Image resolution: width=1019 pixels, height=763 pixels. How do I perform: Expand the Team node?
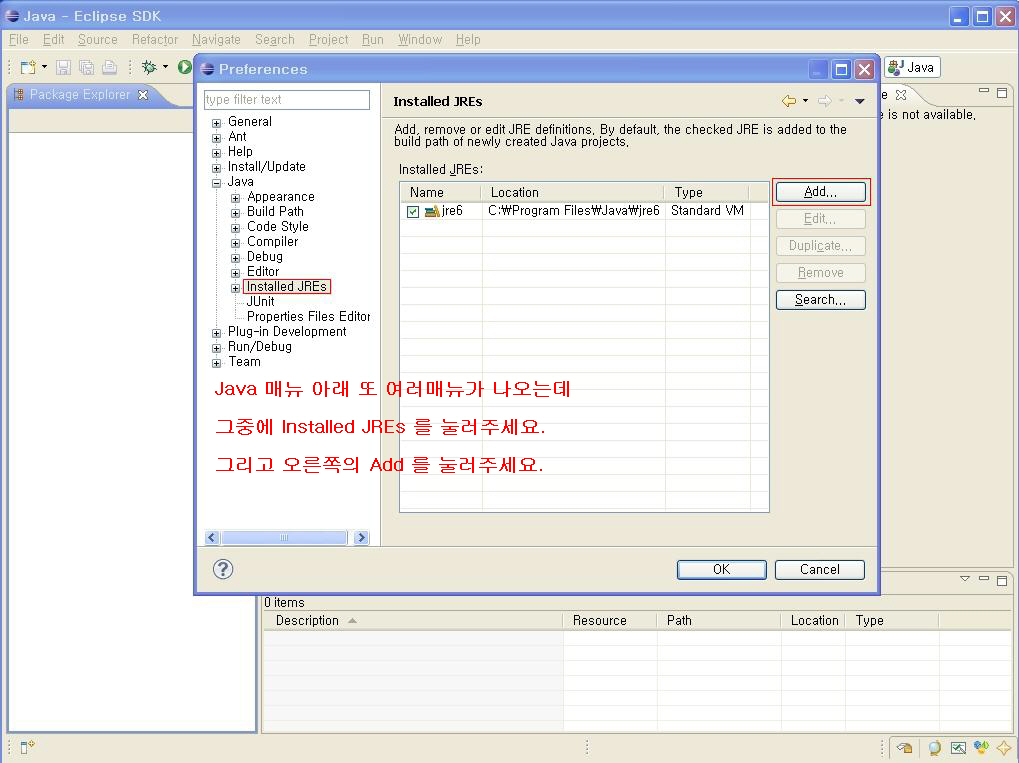click(216, 363)
